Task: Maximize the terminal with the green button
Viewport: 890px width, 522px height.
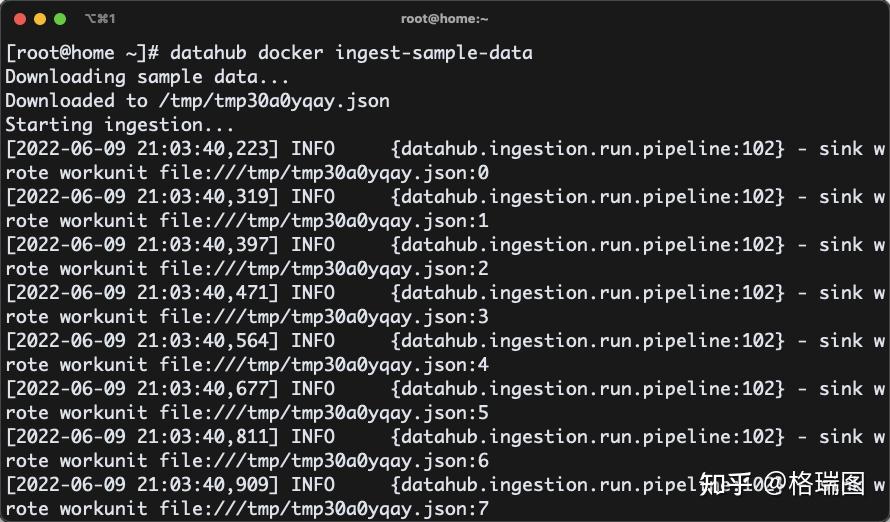Action: pyautogui.click(x=60, y=19)
